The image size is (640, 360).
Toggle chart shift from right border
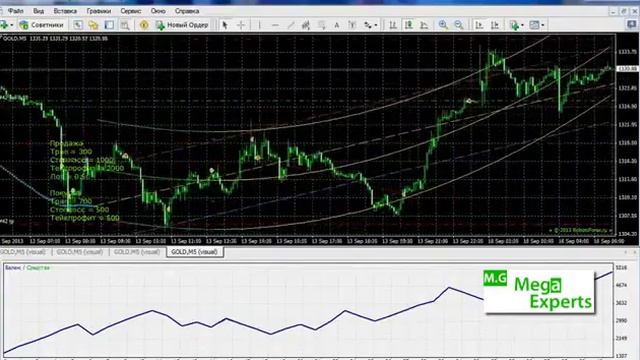pyautogui.click(x=495, y=25)
